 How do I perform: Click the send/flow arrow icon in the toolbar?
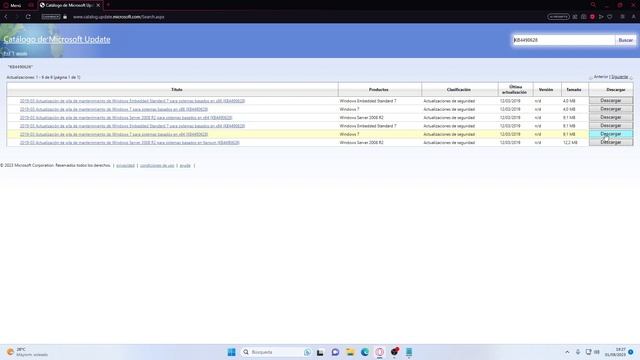[x=601, y=17]
